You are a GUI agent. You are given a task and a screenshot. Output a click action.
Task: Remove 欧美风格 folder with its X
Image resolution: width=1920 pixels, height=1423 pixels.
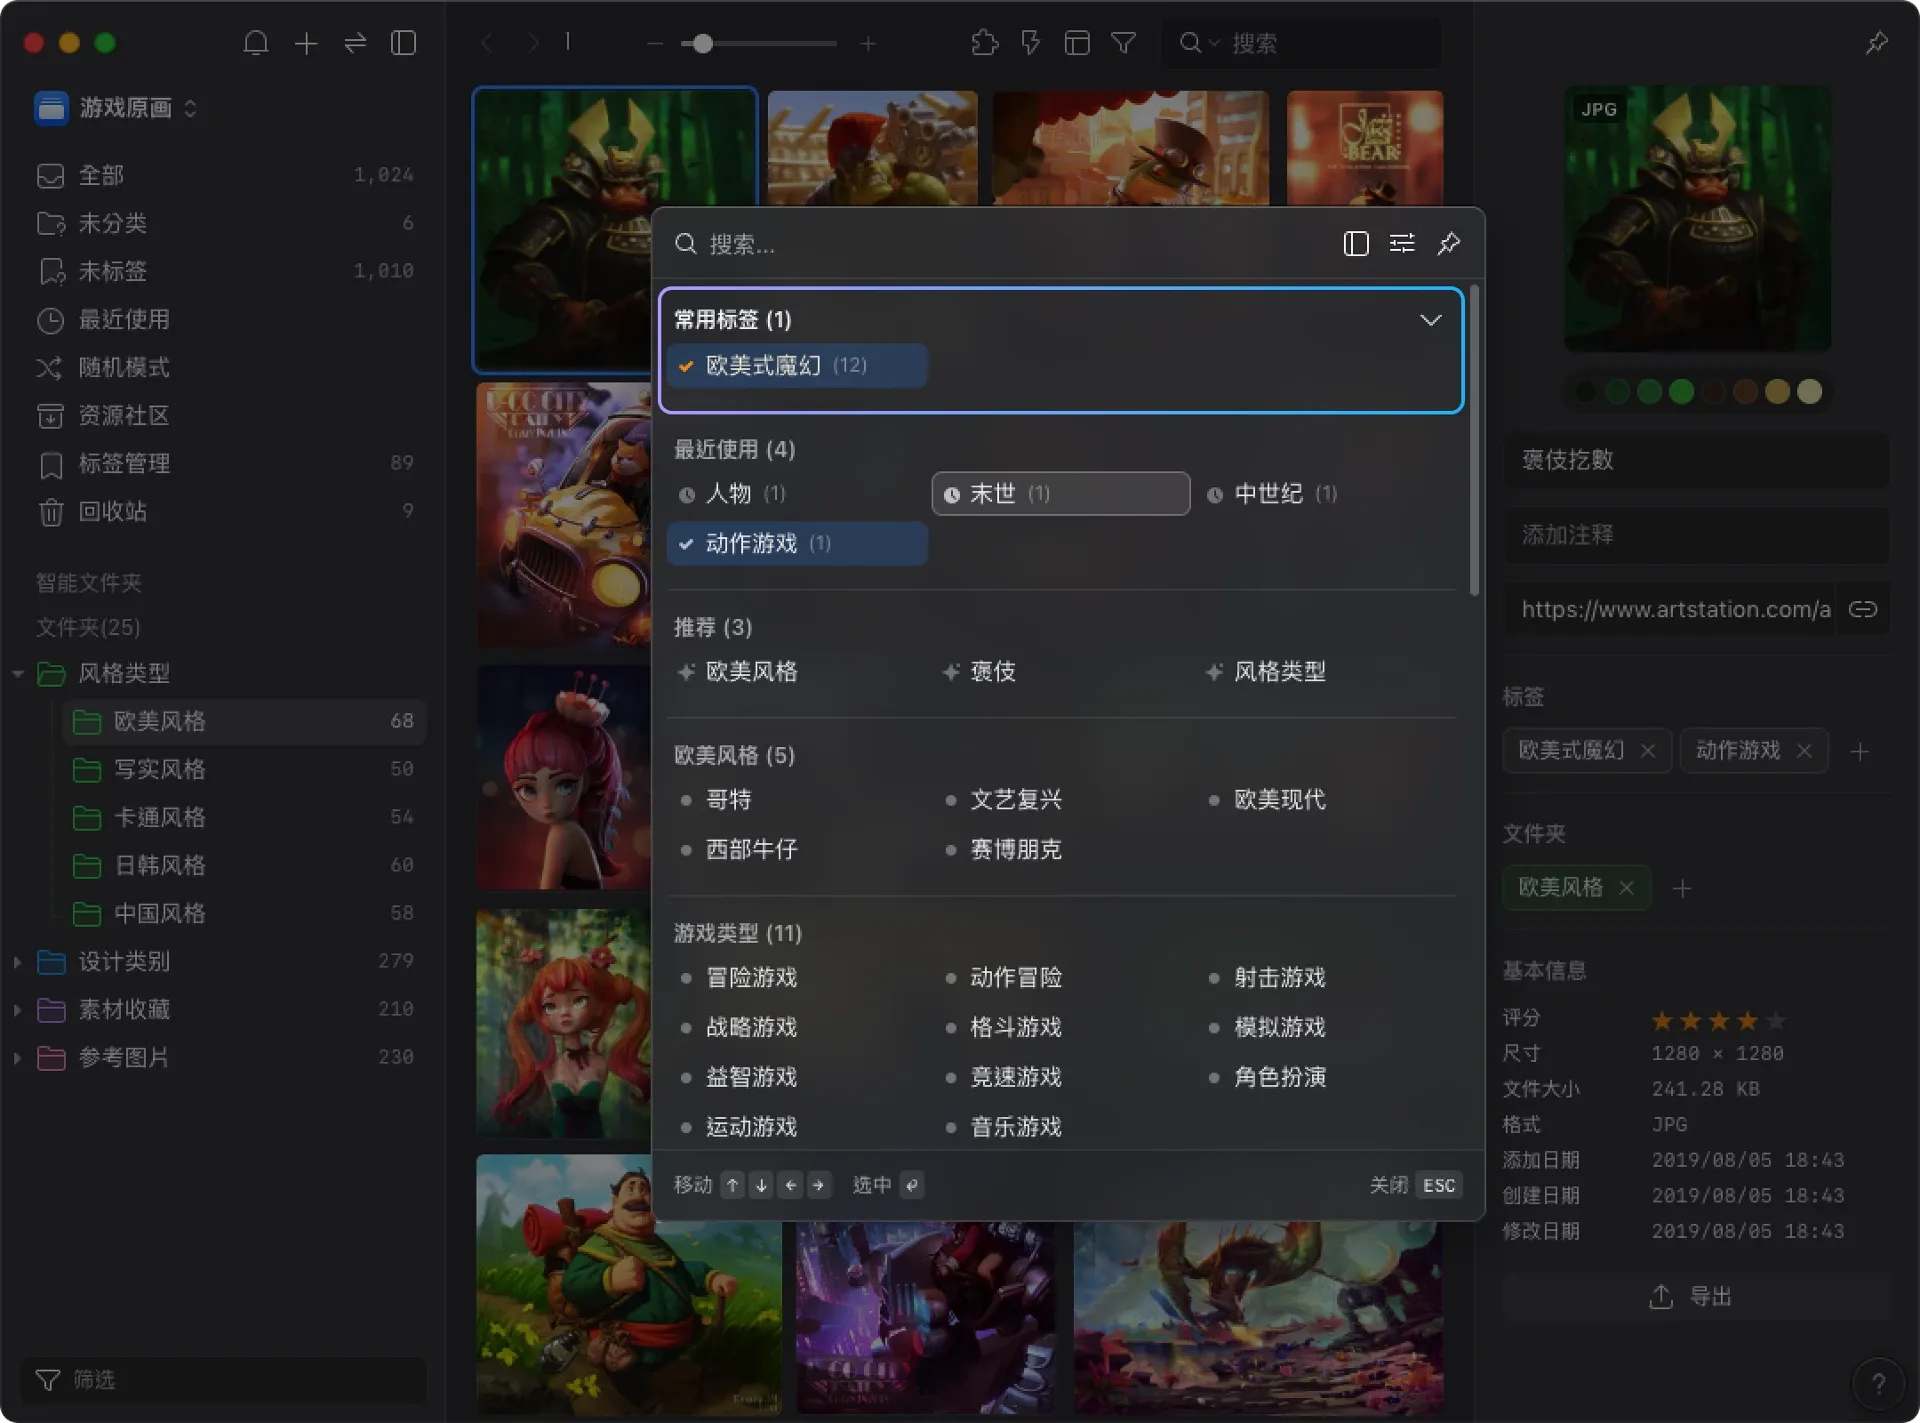[1627, 888]
